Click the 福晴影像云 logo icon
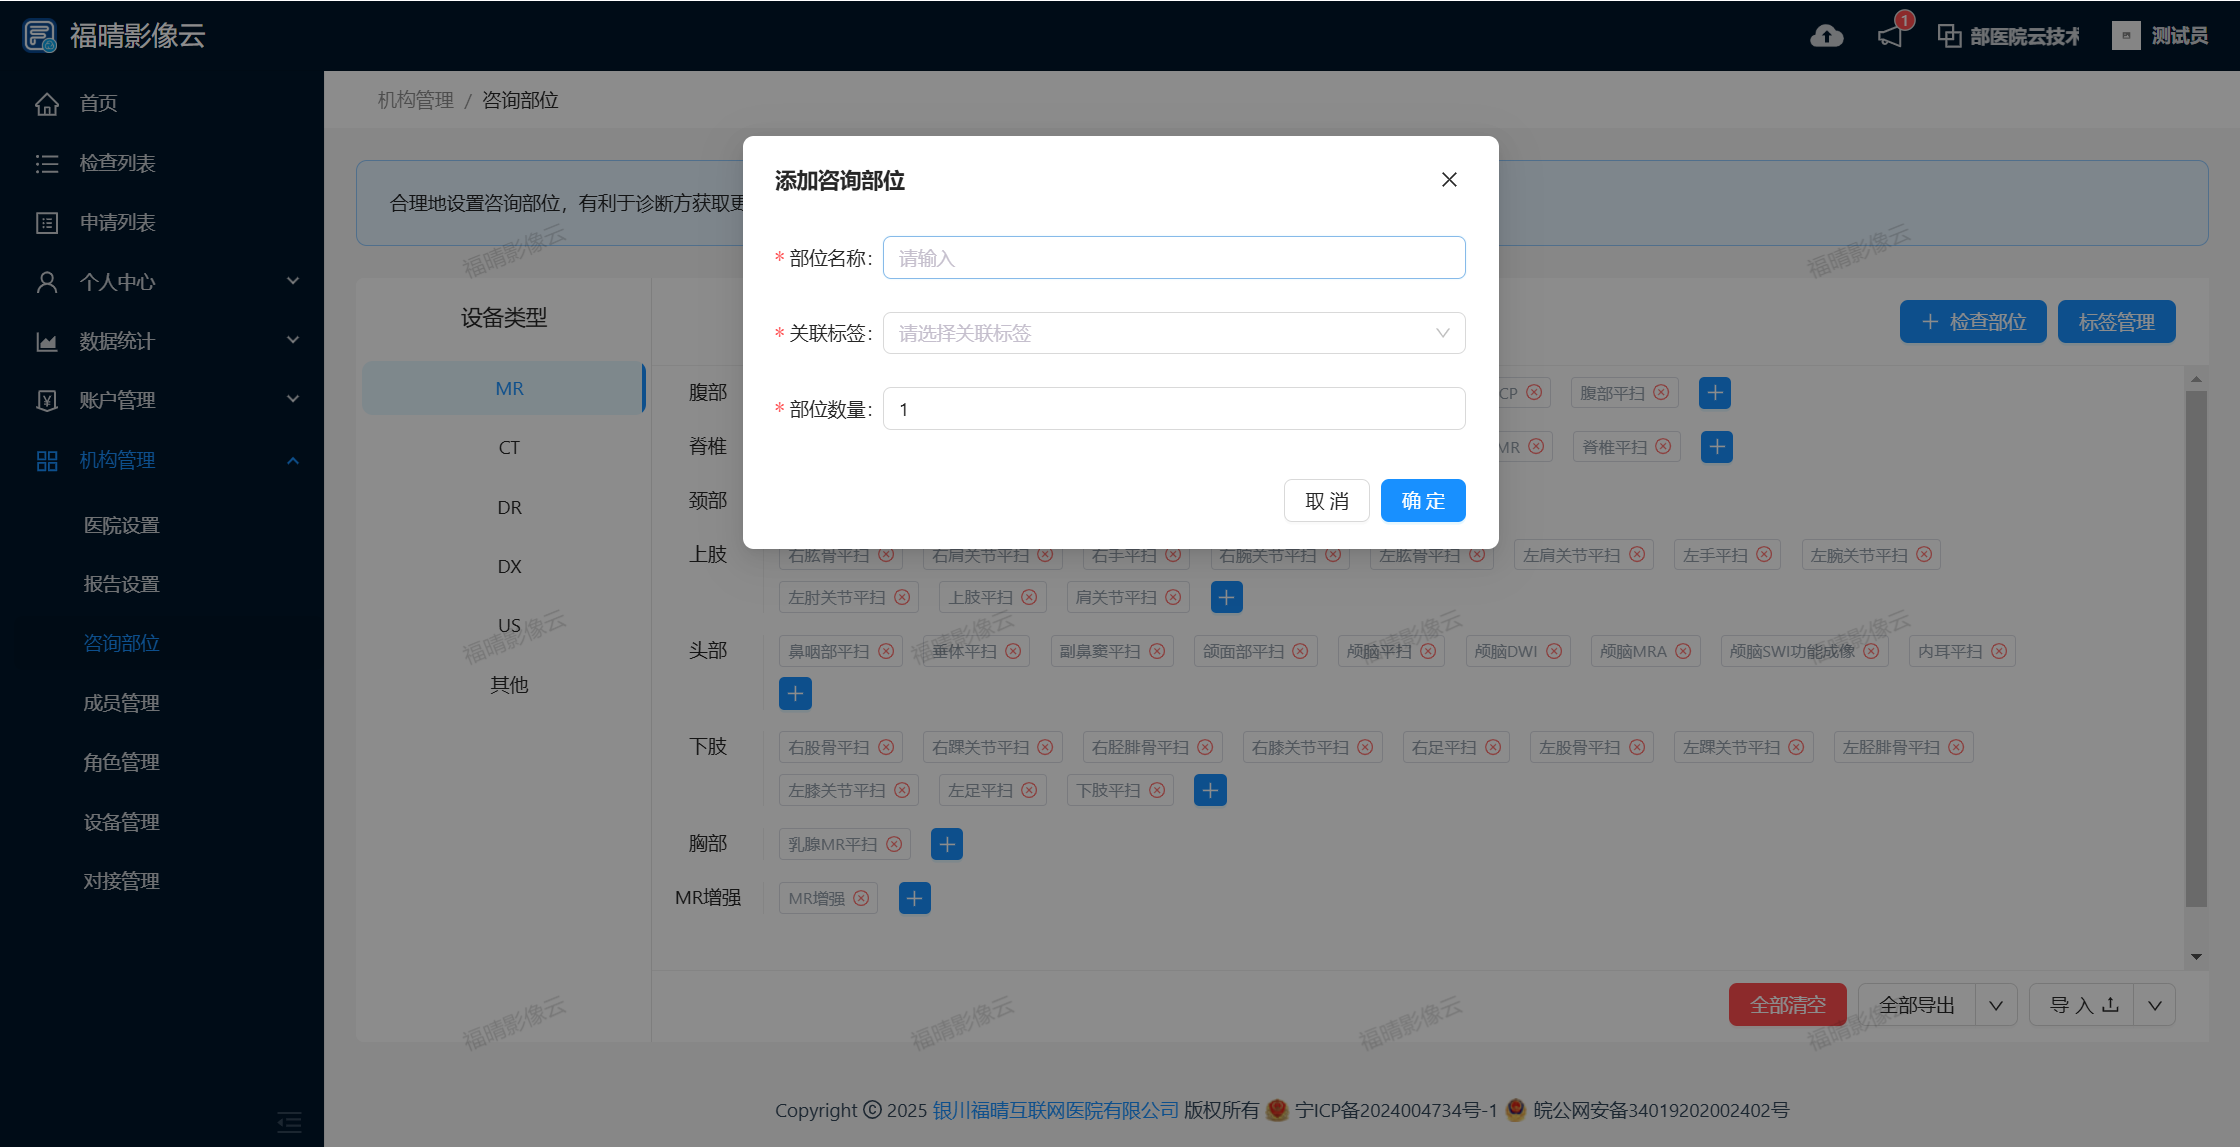2240x1147 pixels. pyautogui.click(x=40, y=36)
